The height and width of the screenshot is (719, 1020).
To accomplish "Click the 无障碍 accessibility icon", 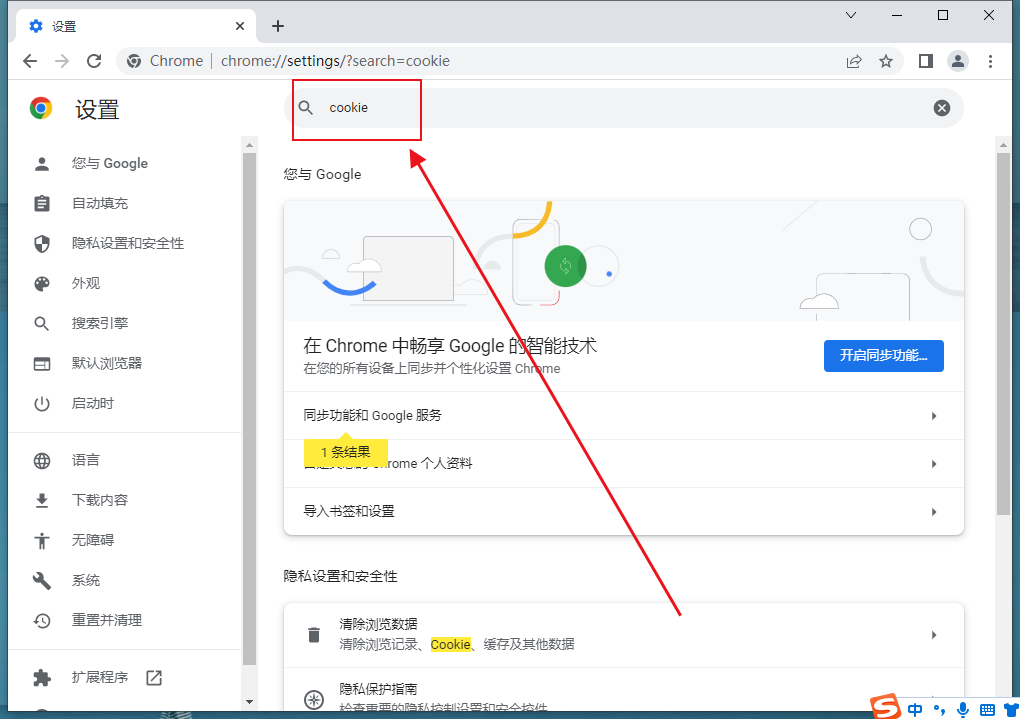I will coord(42,540).
